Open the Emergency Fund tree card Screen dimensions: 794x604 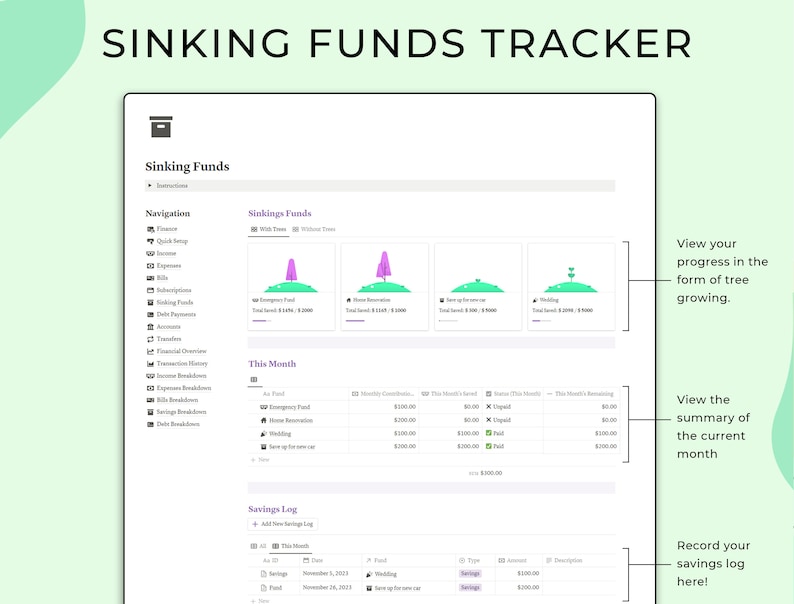click(x=291, y=287)
